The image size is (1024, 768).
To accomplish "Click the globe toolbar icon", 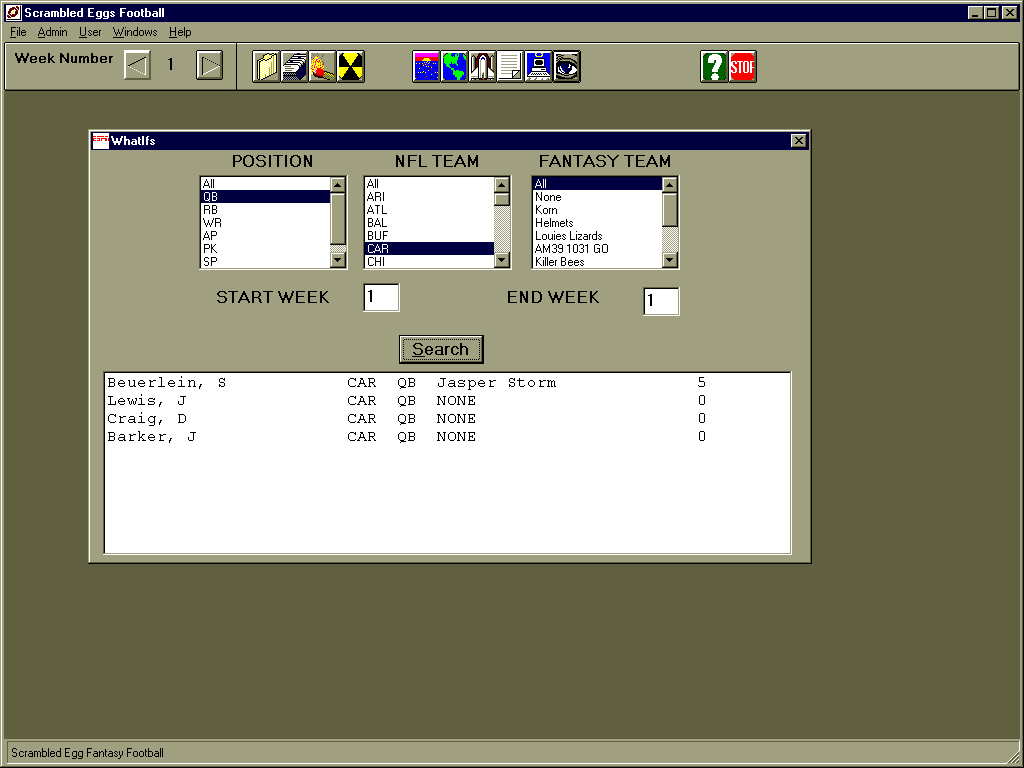I will click(455, 67).
